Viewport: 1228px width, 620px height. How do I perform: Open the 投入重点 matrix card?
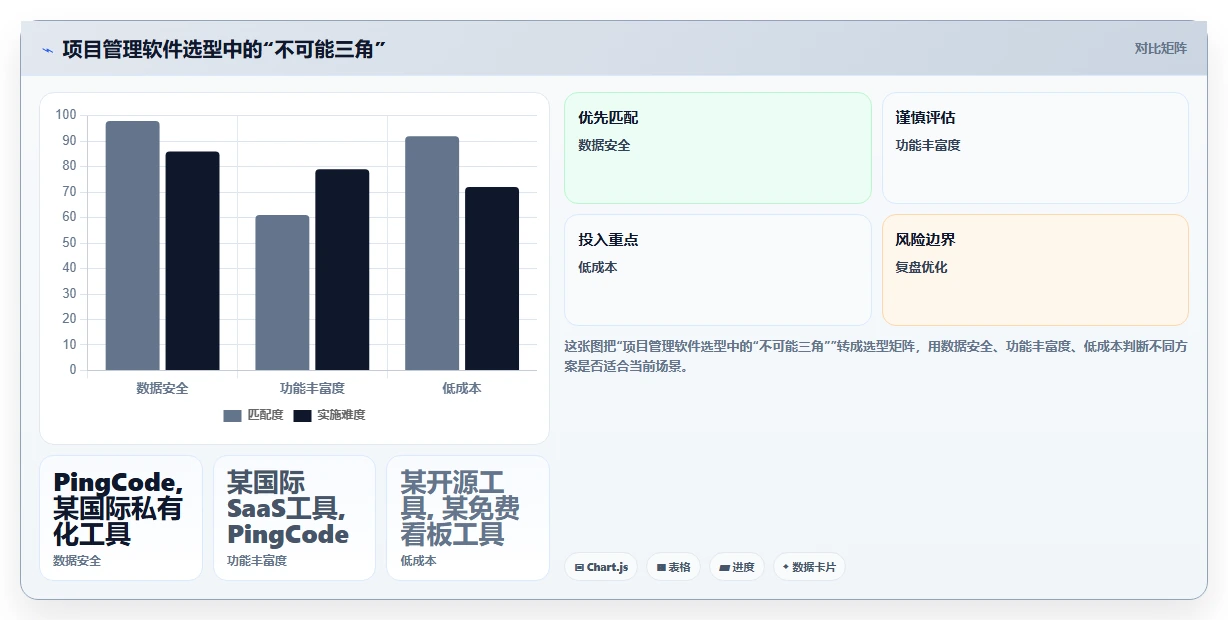pos(718,270)
